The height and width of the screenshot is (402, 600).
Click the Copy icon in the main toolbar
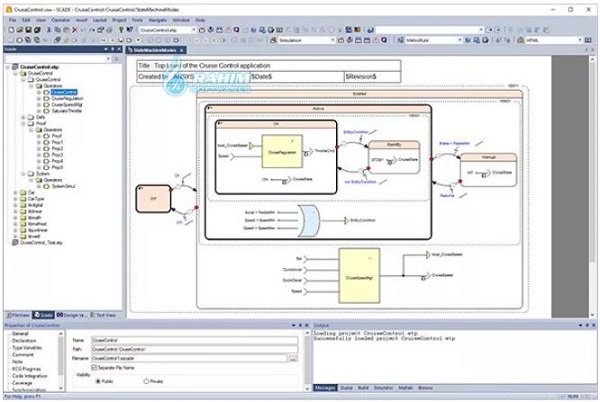pyautogui.click(x=57, y=29)
